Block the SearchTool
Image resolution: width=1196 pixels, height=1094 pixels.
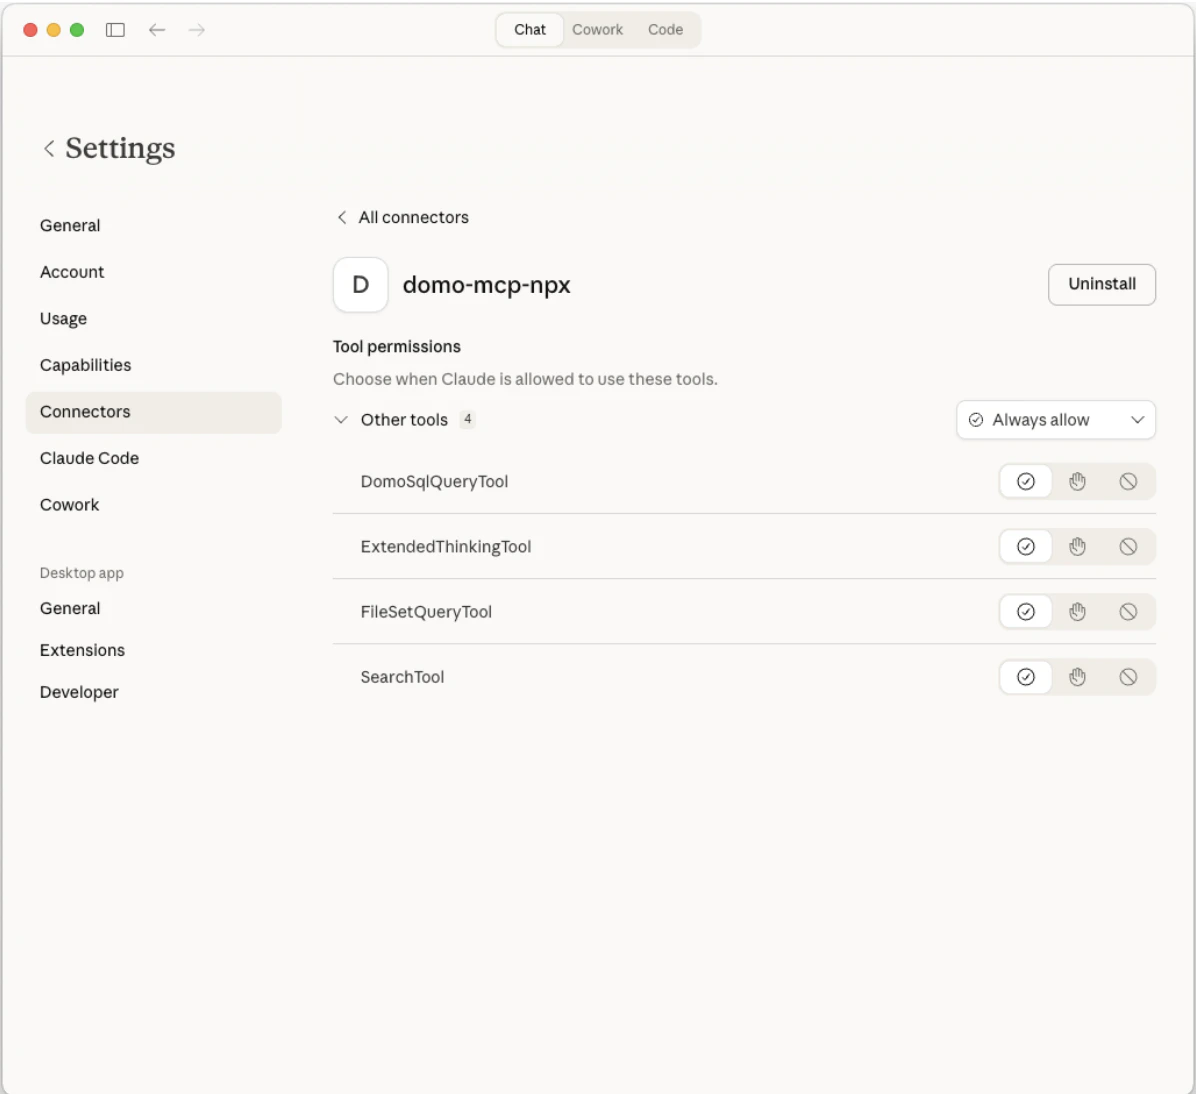click(1128, 677)
